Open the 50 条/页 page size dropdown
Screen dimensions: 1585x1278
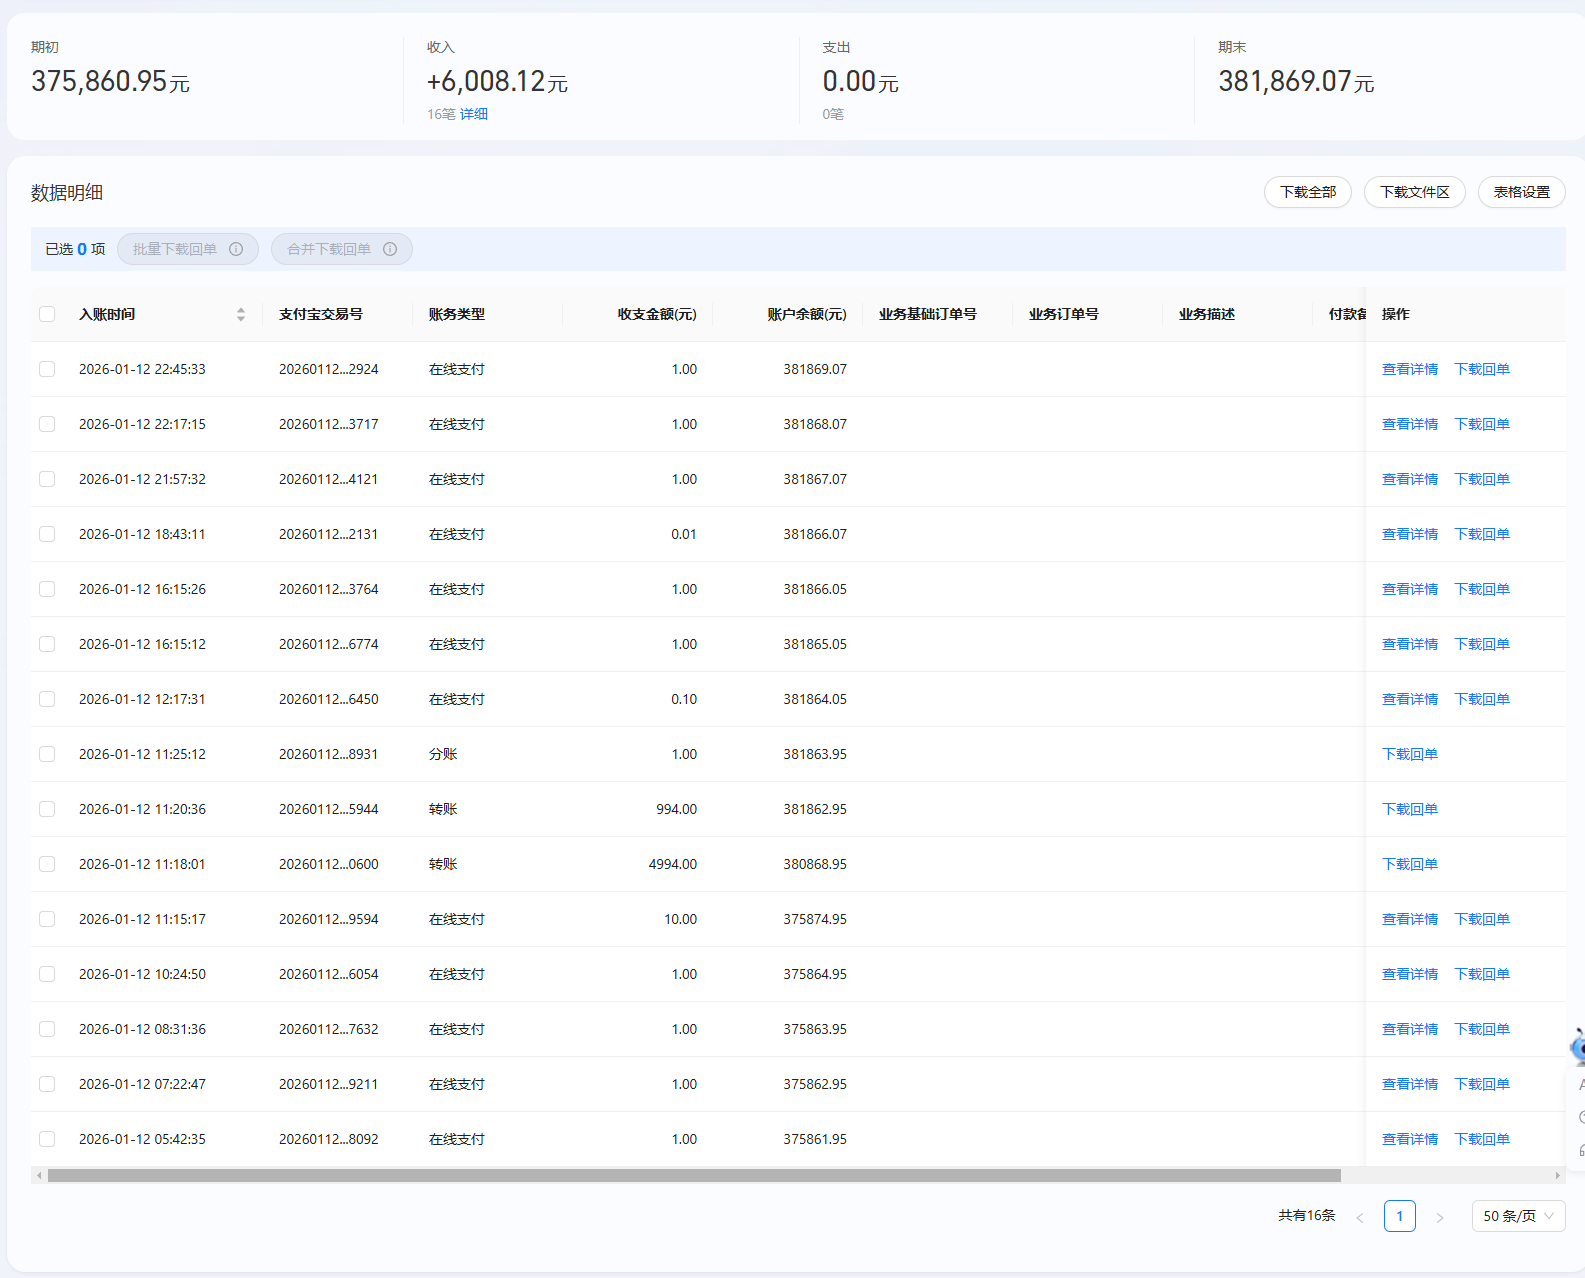click(x=1517, y=1216)
